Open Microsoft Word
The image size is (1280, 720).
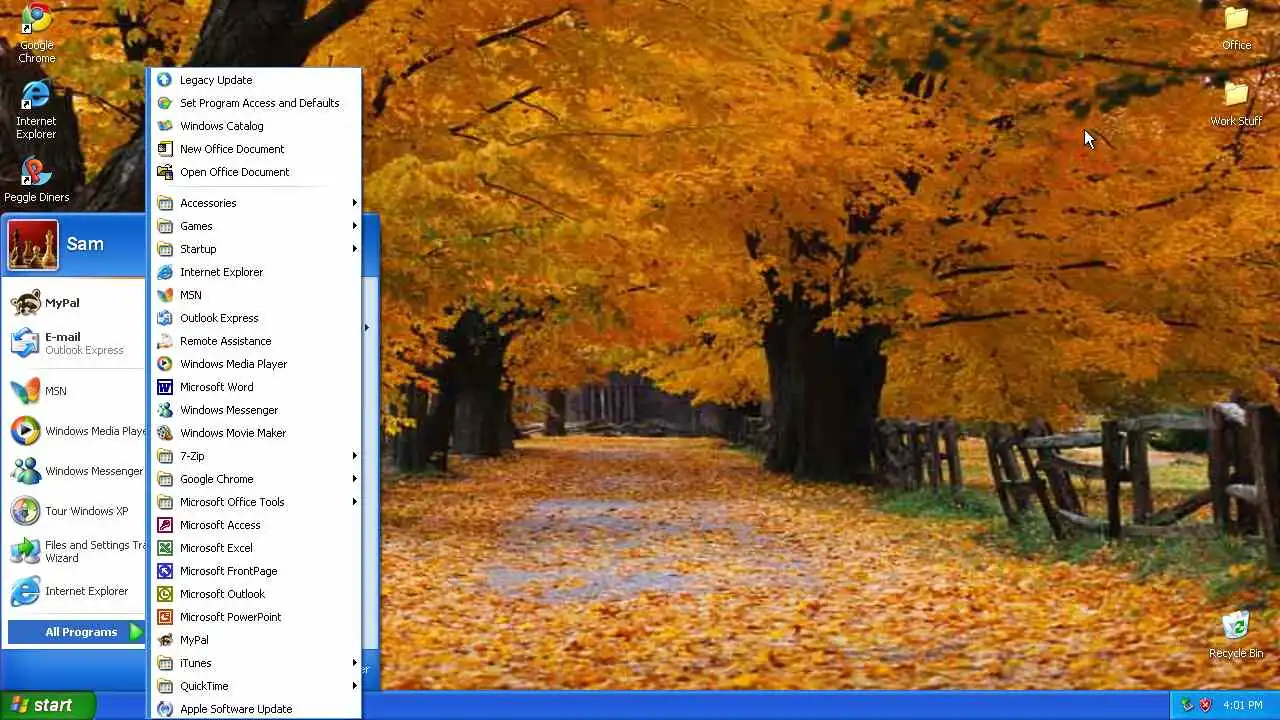tap(255, 387)
